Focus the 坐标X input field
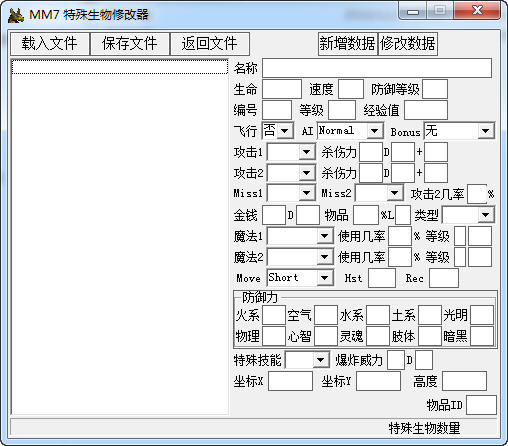The height and width of the screenshot is (446, 508). (290, 381)
